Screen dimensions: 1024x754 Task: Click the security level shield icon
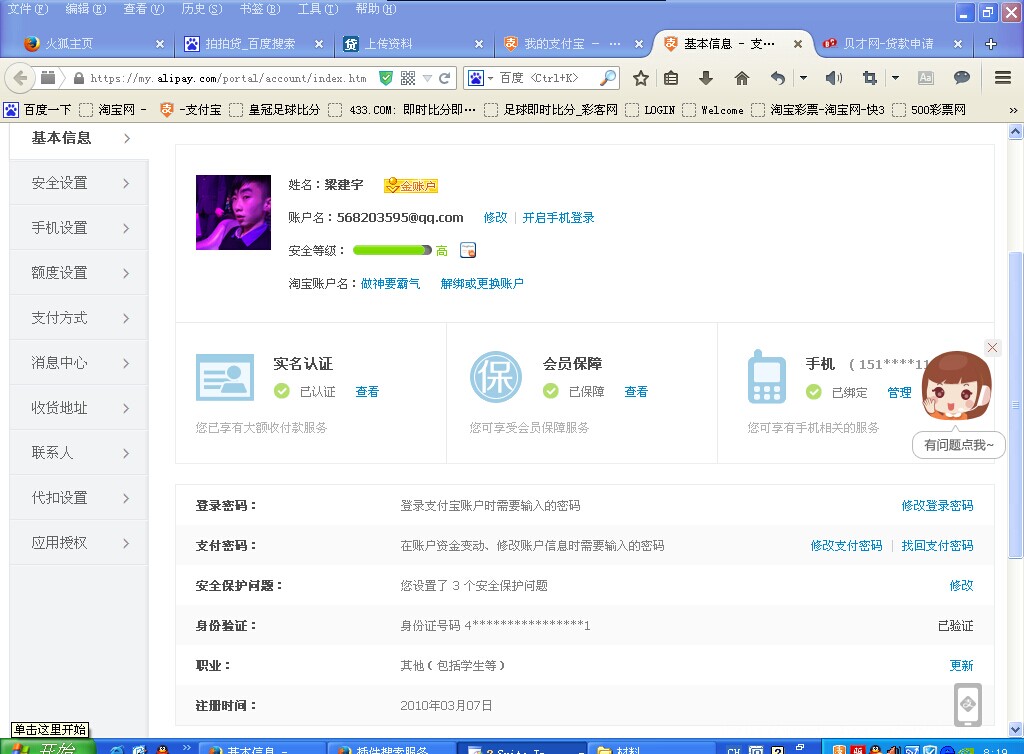point(468,250)
